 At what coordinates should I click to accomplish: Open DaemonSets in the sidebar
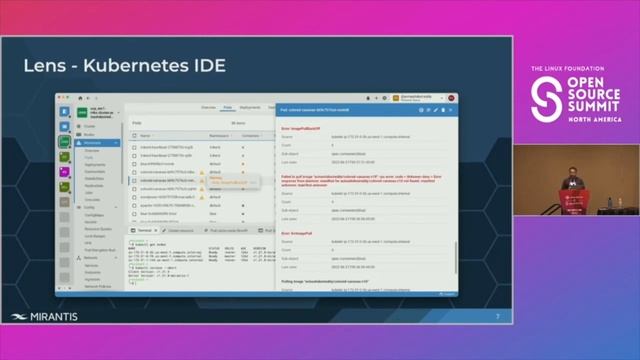pyautogui.click(x=95, y=172)
